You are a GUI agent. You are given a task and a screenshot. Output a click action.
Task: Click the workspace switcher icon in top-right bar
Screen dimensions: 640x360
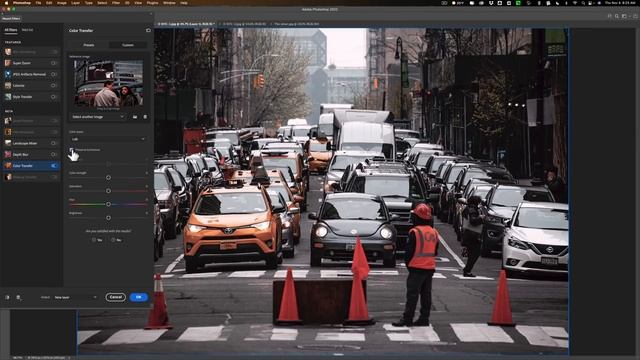[624, 16]
